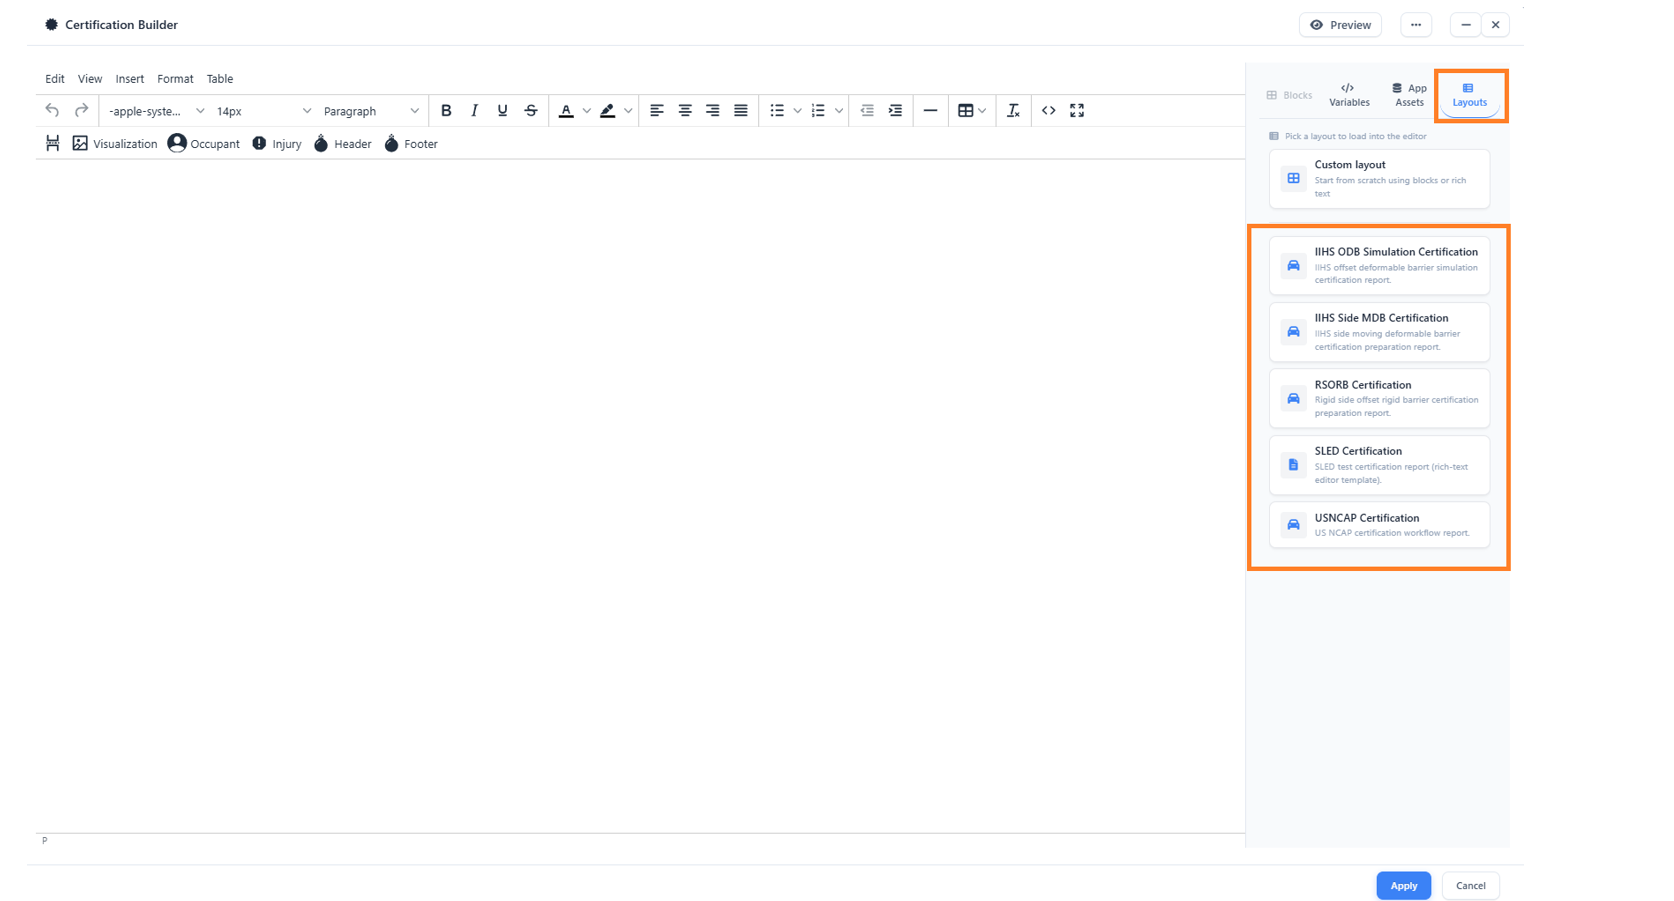This screenshot has width=1674, height=901.
Task: Toggle bold formatting
Action: [446, 111]
